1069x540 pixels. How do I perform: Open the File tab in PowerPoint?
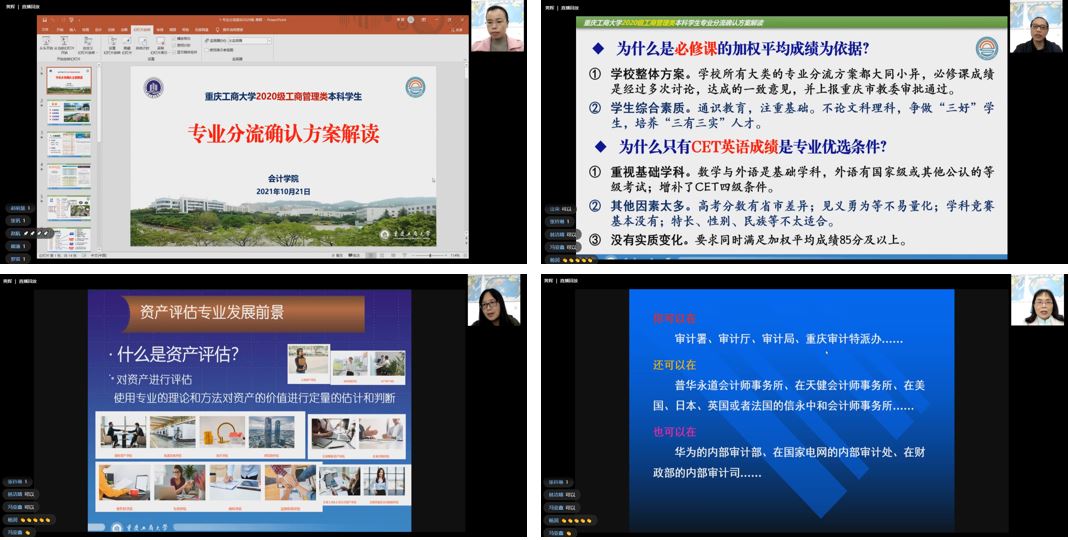[44, 30]
